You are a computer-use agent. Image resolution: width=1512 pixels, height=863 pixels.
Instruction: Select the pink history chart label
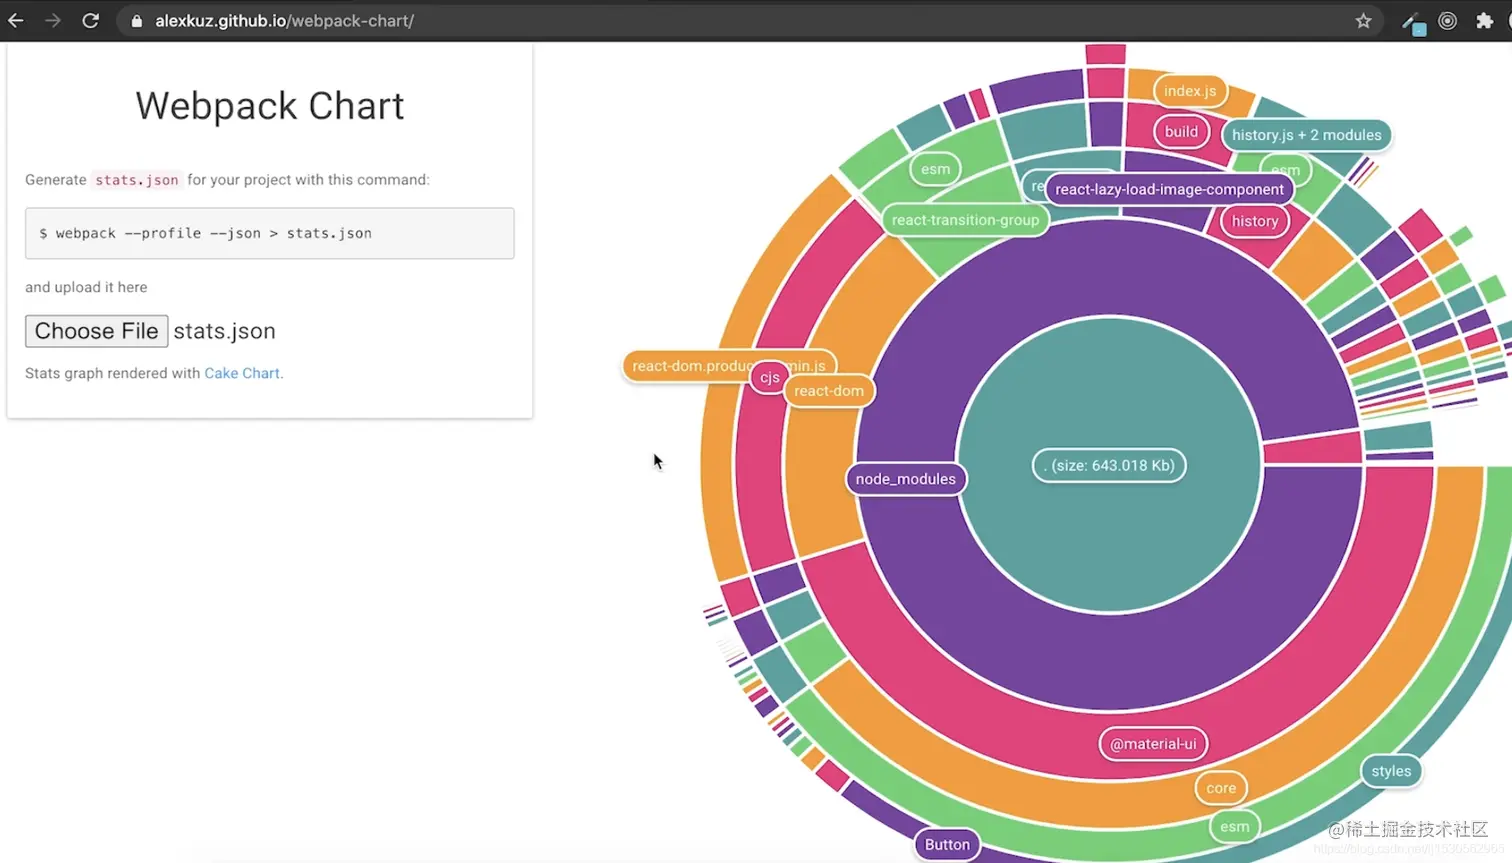pos(1255,221)
